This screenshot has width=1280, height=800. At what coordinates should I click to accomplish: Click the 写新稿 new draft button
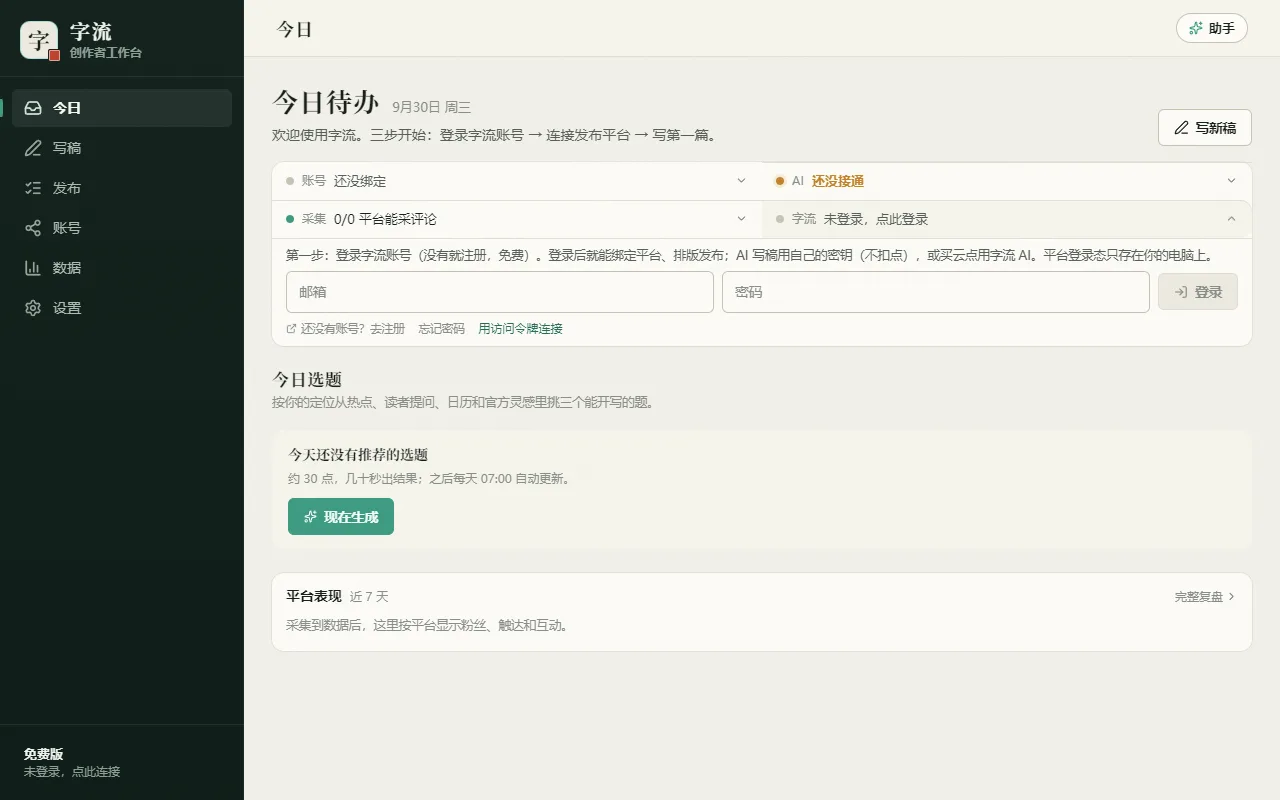point(1205,128)
